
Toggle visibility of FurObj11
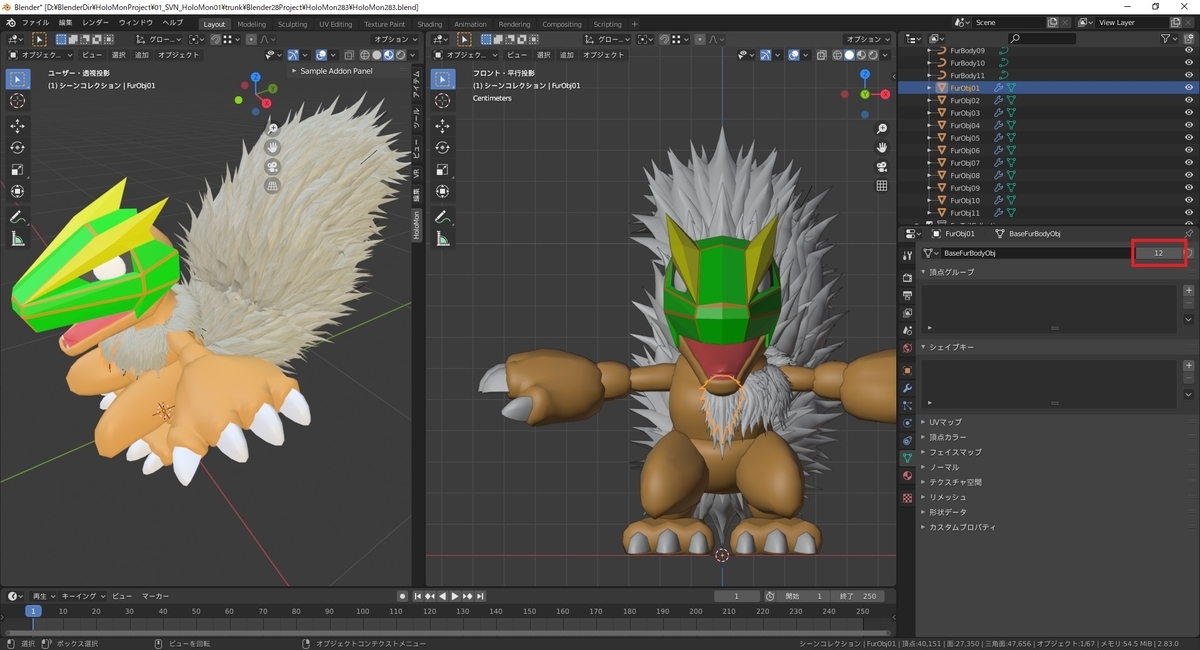point(1189,213)
